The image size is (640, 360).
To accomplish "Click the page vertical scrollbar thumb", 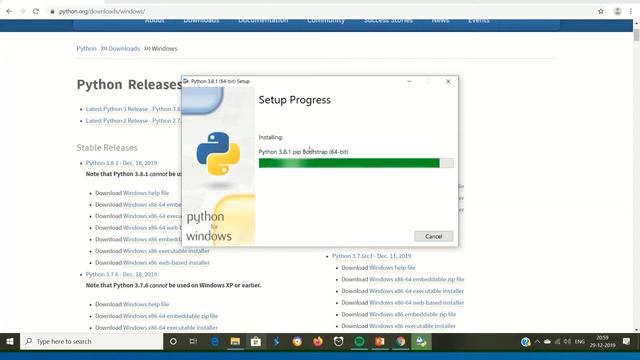I will [x=636, y=35].
